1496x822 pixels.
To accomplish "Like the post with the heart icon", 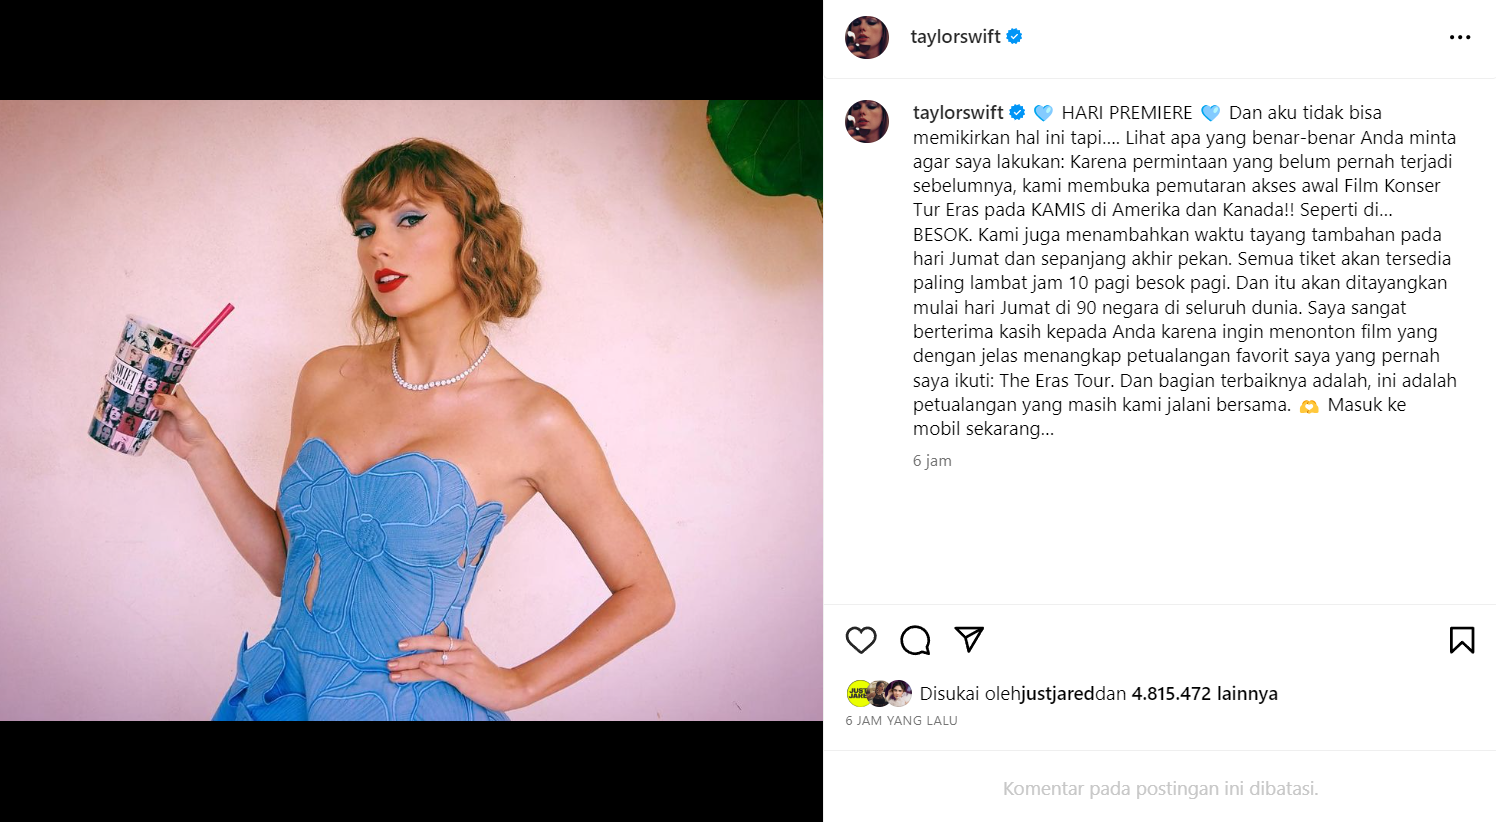I will click(x=861, y=640).
